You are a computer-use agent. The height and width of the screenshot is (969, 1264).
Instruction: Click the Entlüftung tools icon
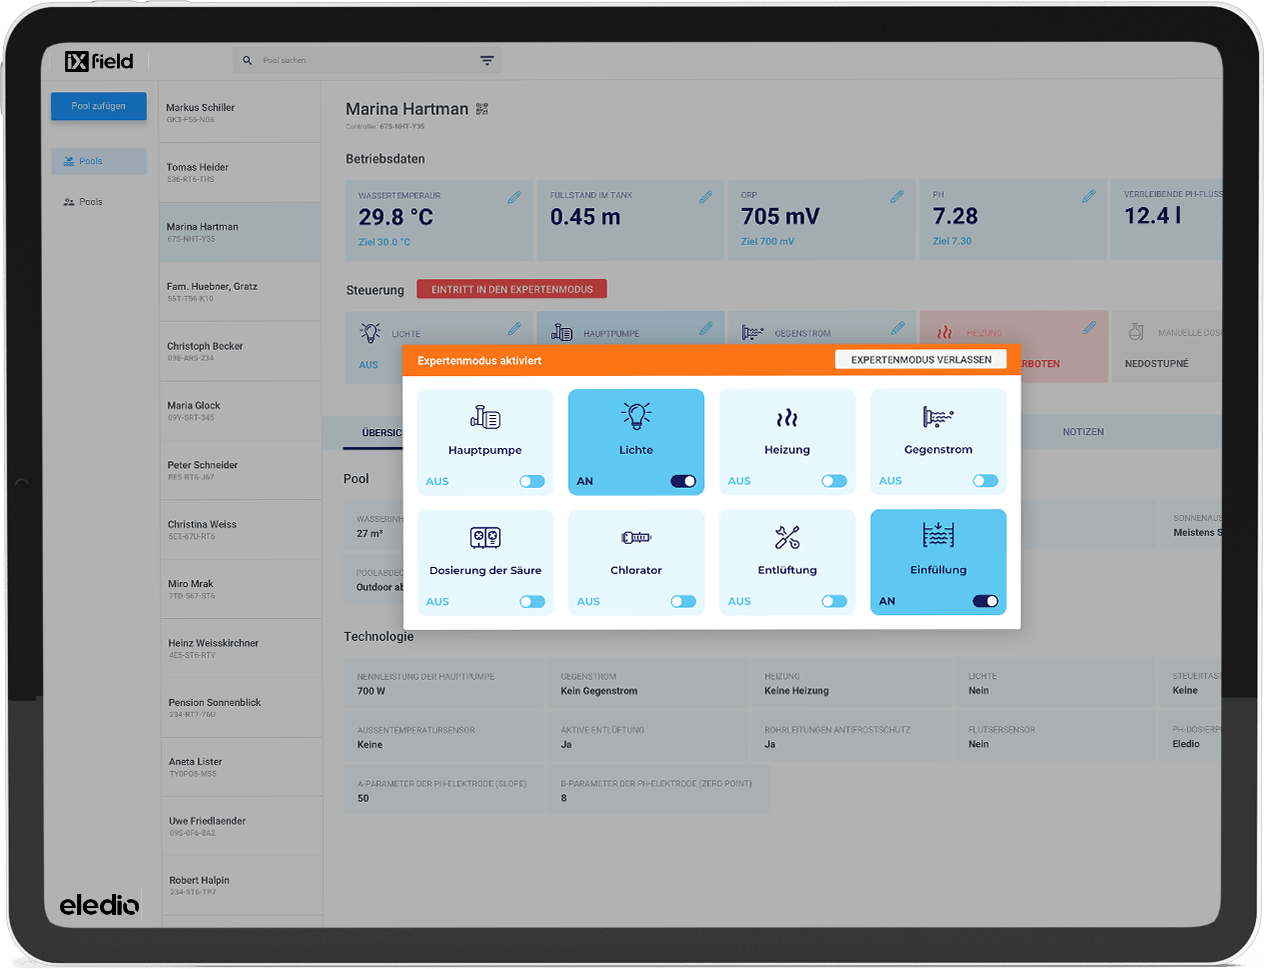tap(787, 538)
